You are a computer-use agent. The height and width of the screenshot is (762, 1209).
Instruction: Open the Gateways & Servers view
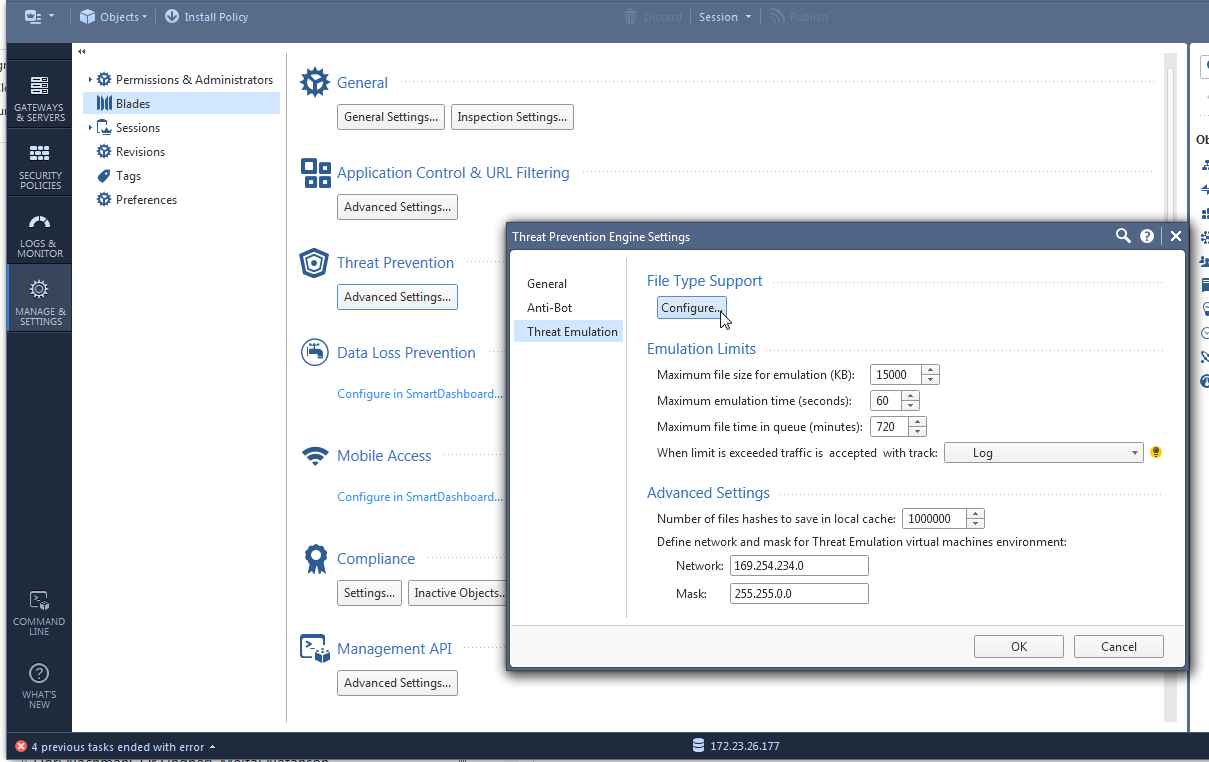coord(39,97)
